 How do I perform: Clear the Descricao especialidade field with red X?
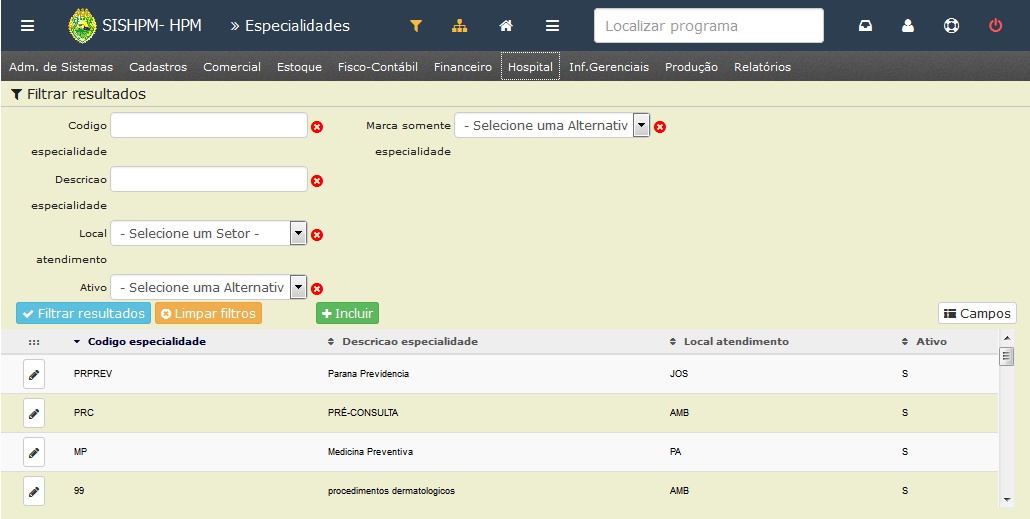coord(317,181)
